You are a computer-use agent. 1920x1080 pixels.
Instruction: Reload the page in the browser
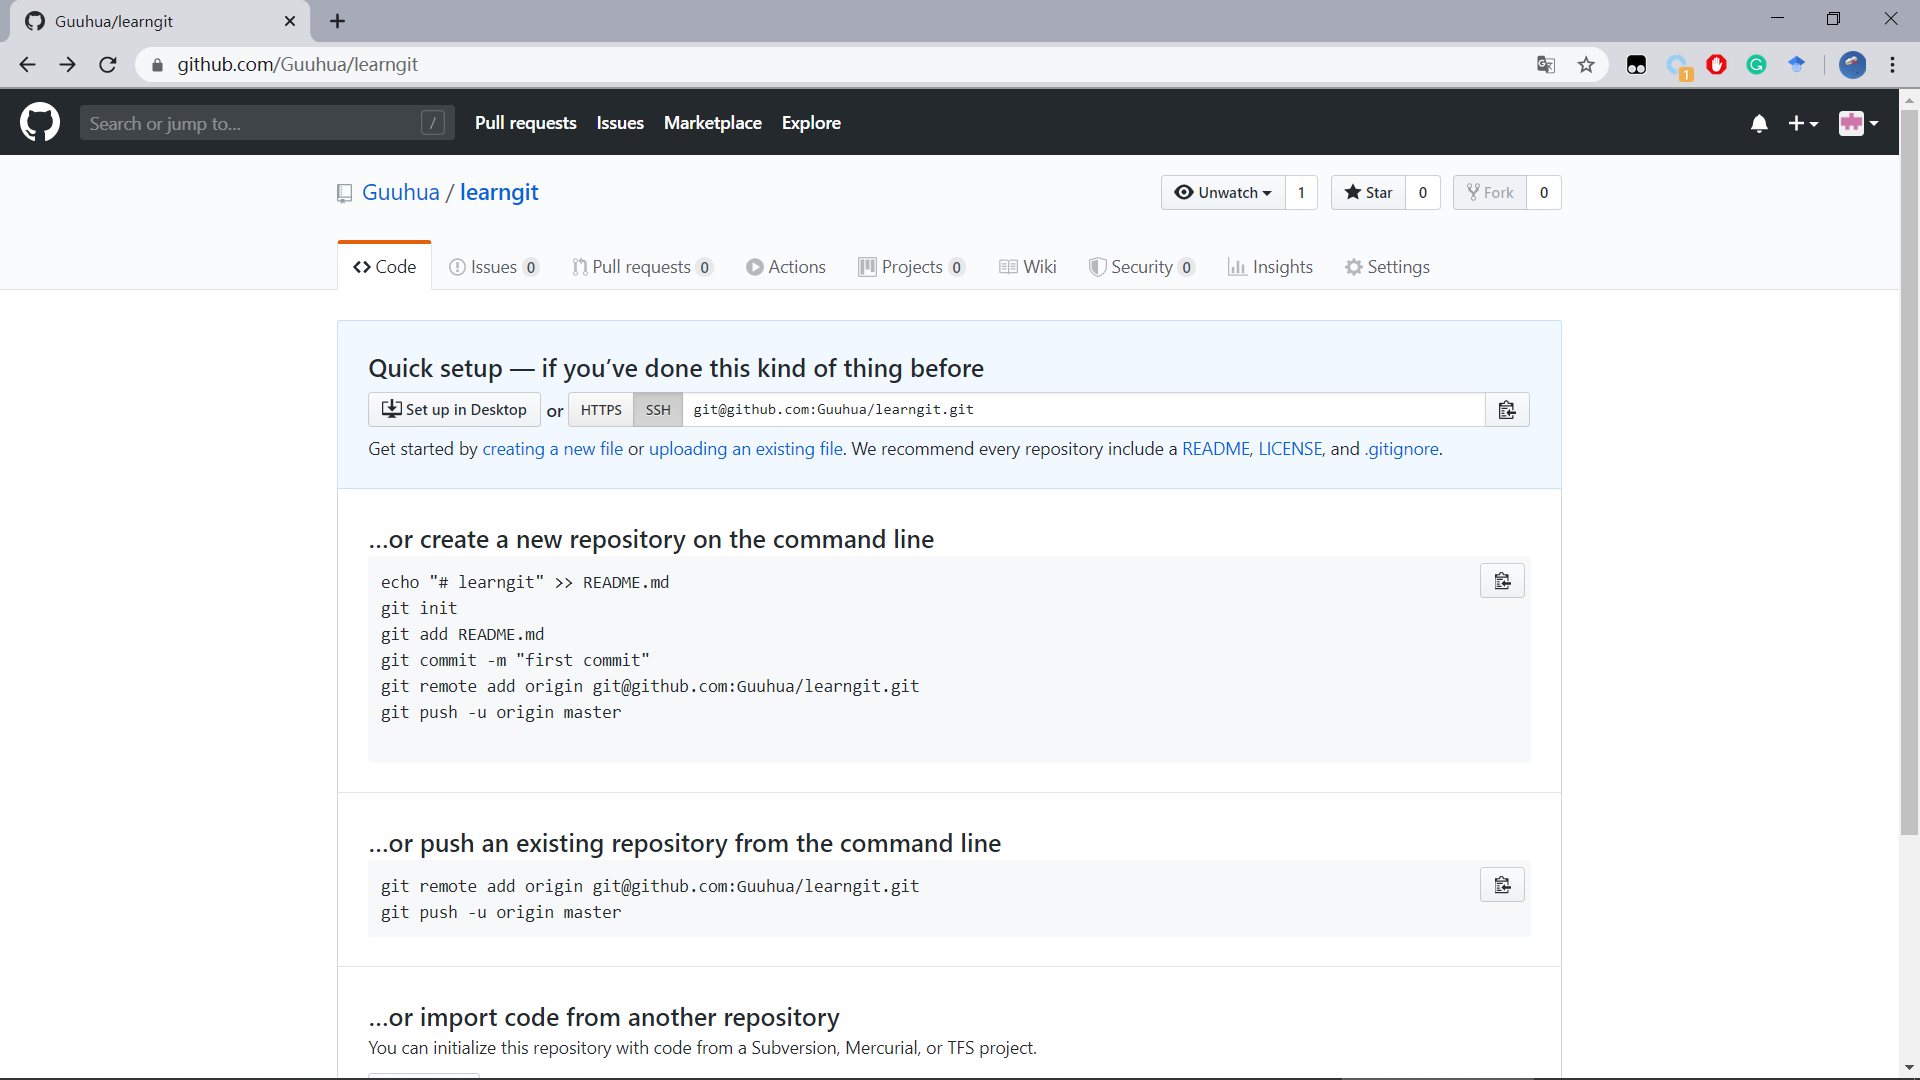point(108,65)
